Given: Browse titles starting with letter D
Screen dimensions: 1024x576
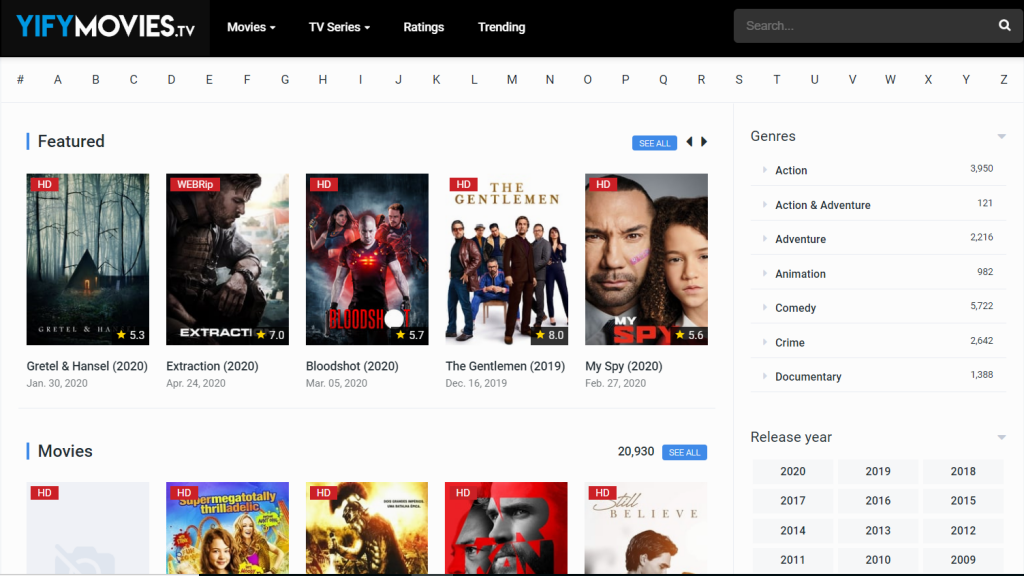Looking at the screenshot, I should (x=171, y=80).
